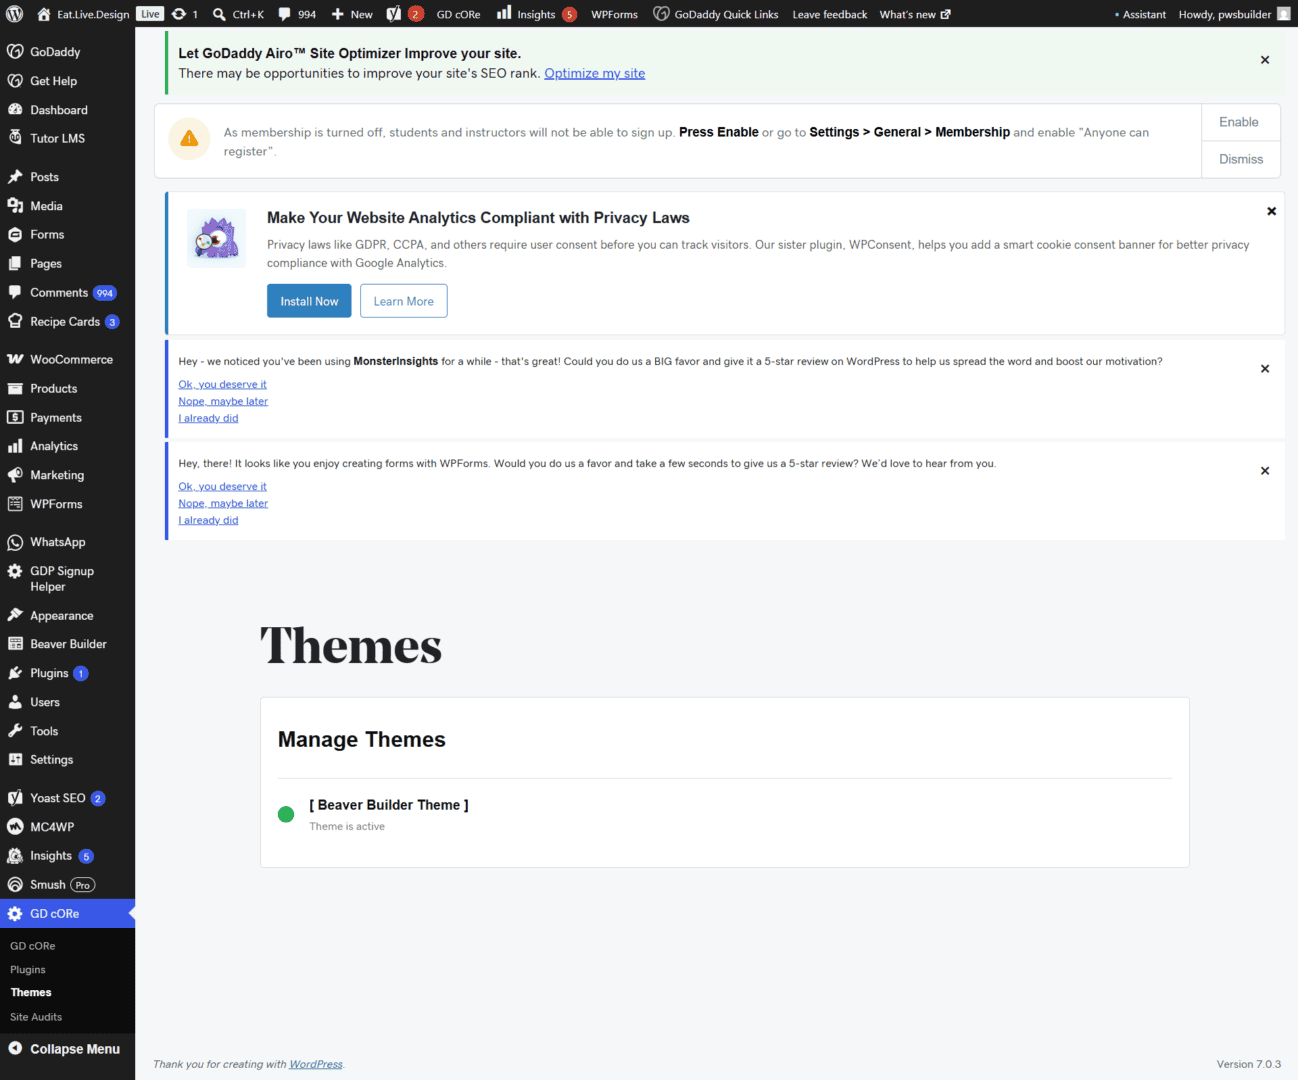Screen dimensions: 1298x1080
Task: Open Payments in the sidebar
Action: 67,418
